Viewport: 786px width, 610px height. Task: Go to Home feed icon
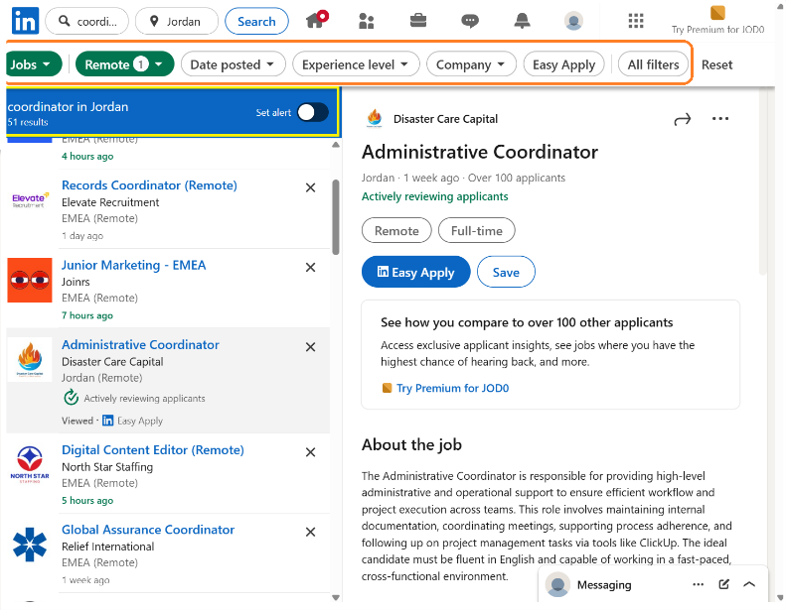pyautogui.click(x=316, y=20)
